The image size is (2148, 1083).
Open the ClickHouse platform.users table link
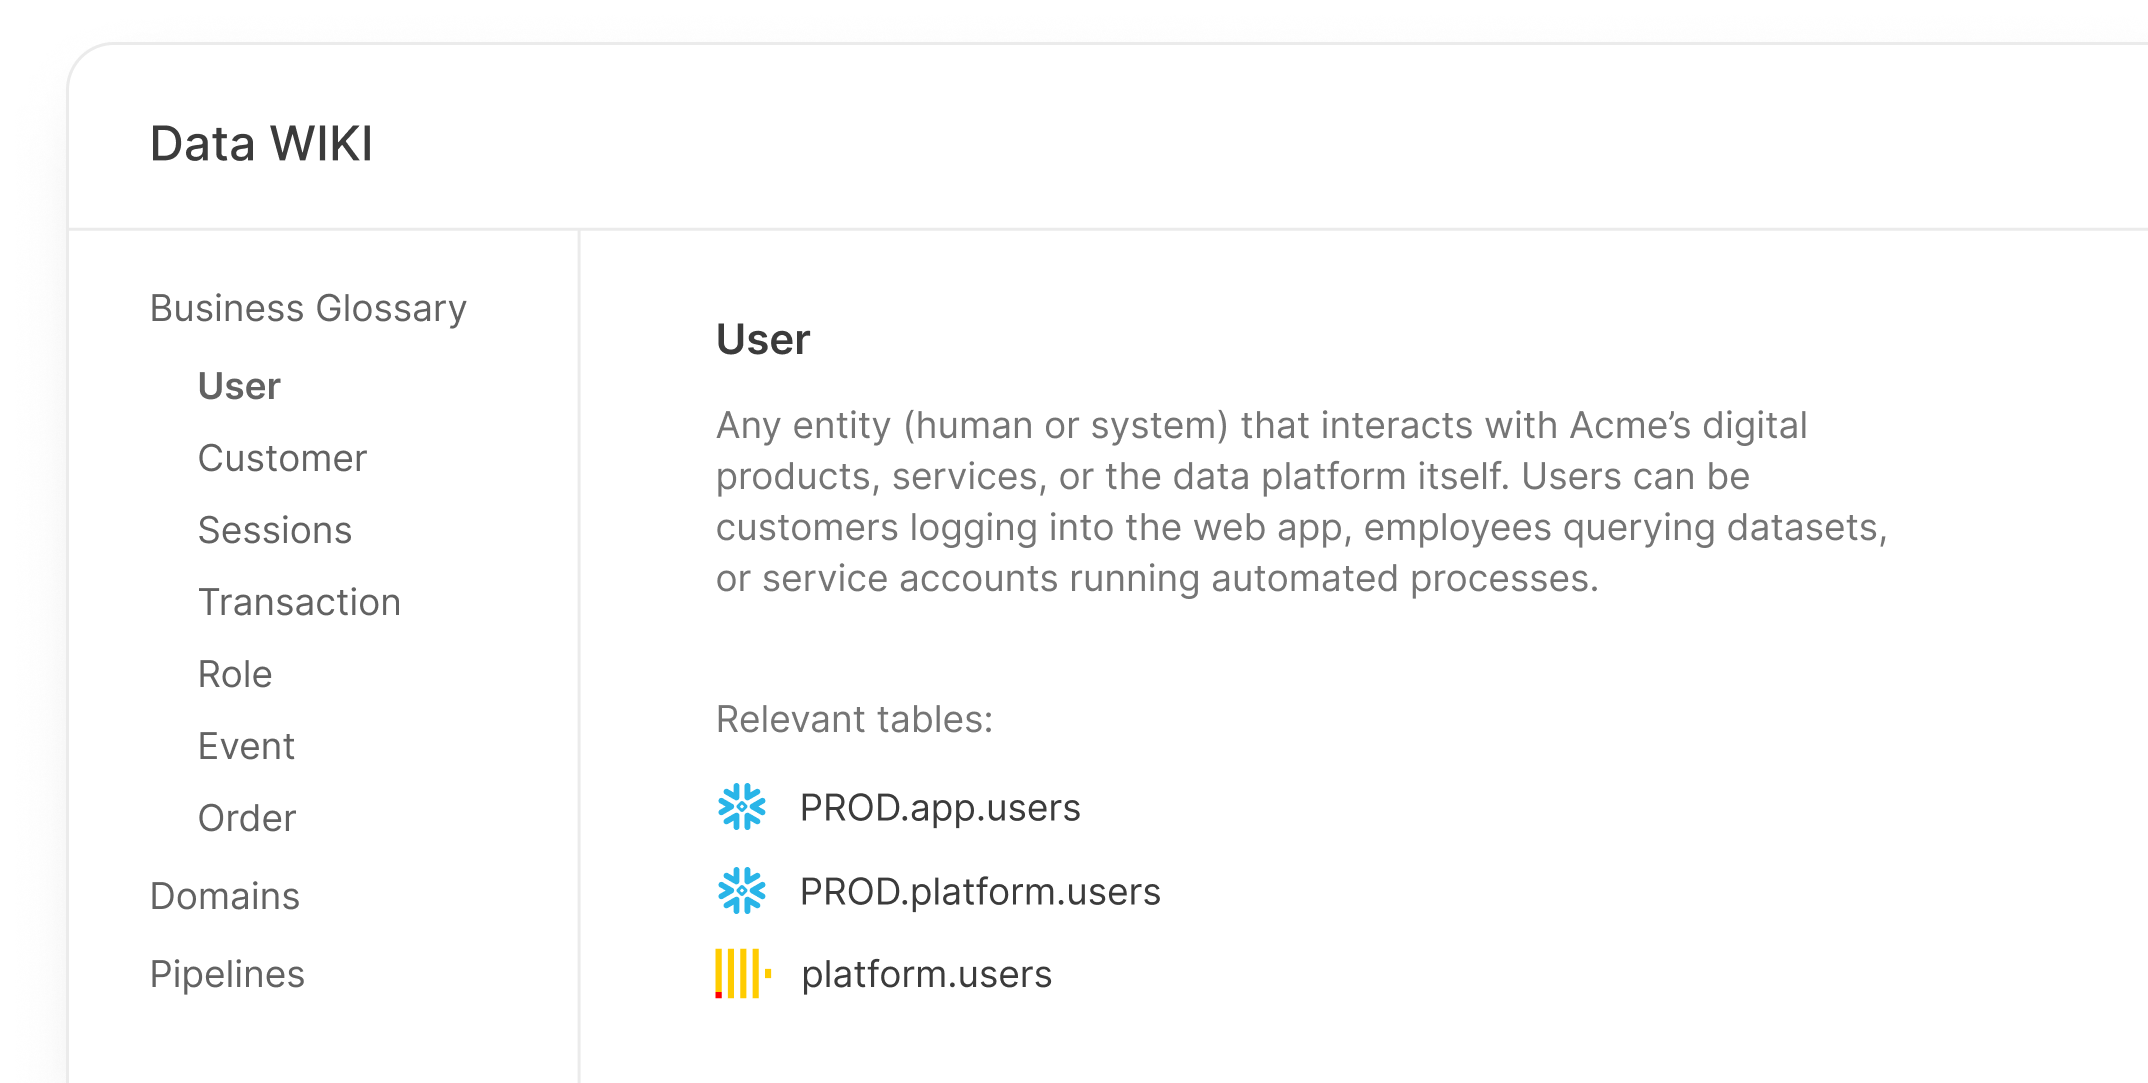tap(926, 975)
